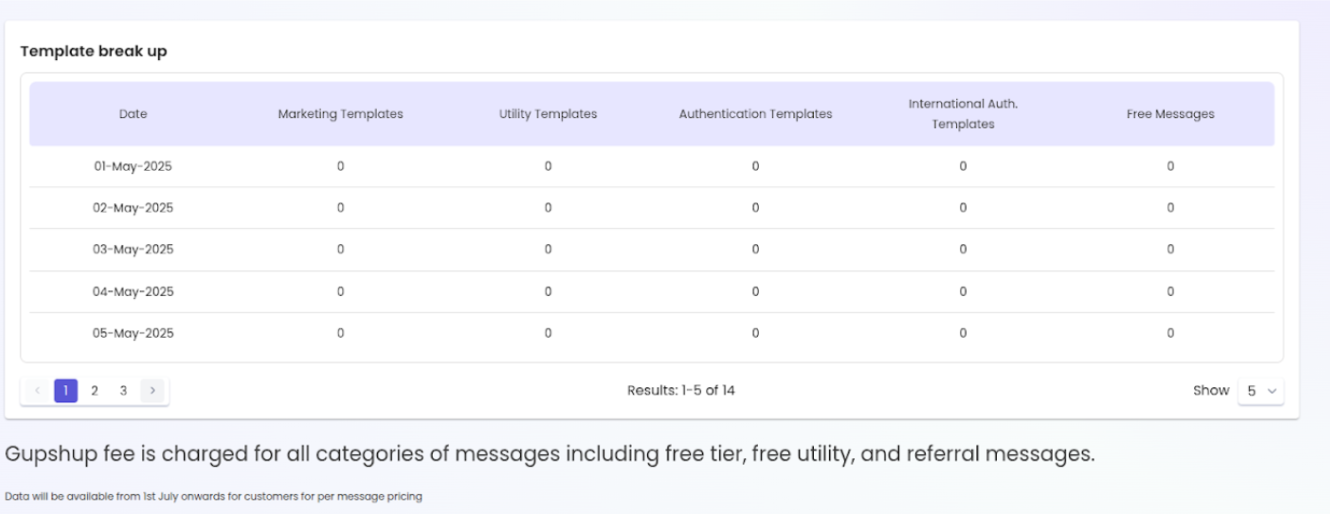The width and height of the screenshot is (1330, 514).
Task: Select pagination page 1
Action: click(x=66, y=391)
